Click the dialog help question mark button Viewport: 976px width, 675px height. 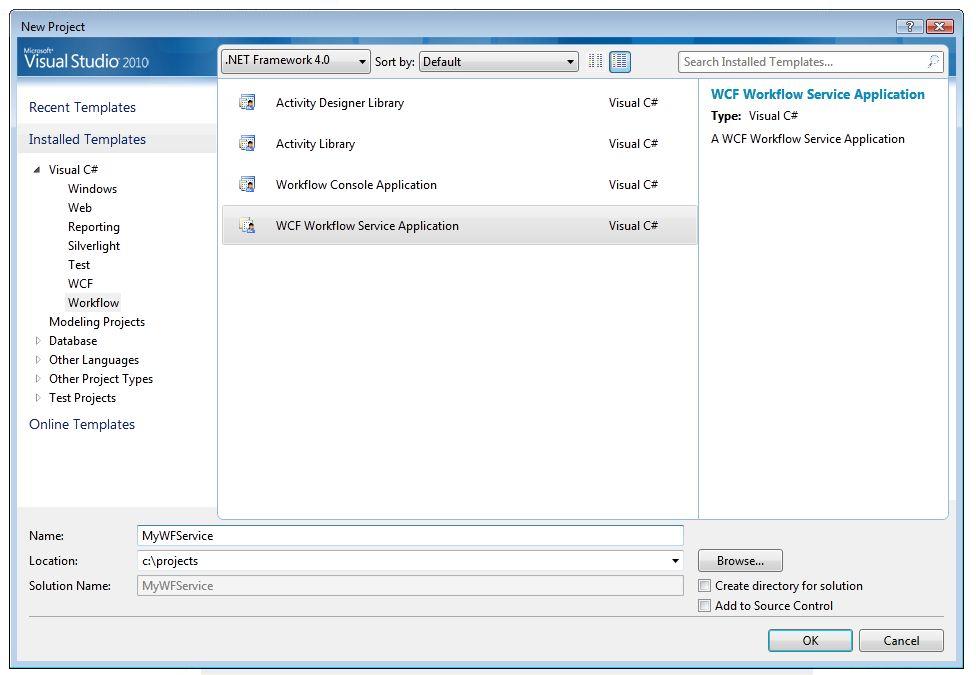(909, 26)
